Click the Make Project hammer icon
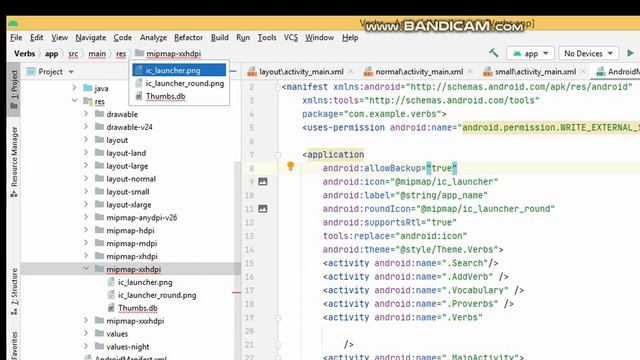 (493, 53)
